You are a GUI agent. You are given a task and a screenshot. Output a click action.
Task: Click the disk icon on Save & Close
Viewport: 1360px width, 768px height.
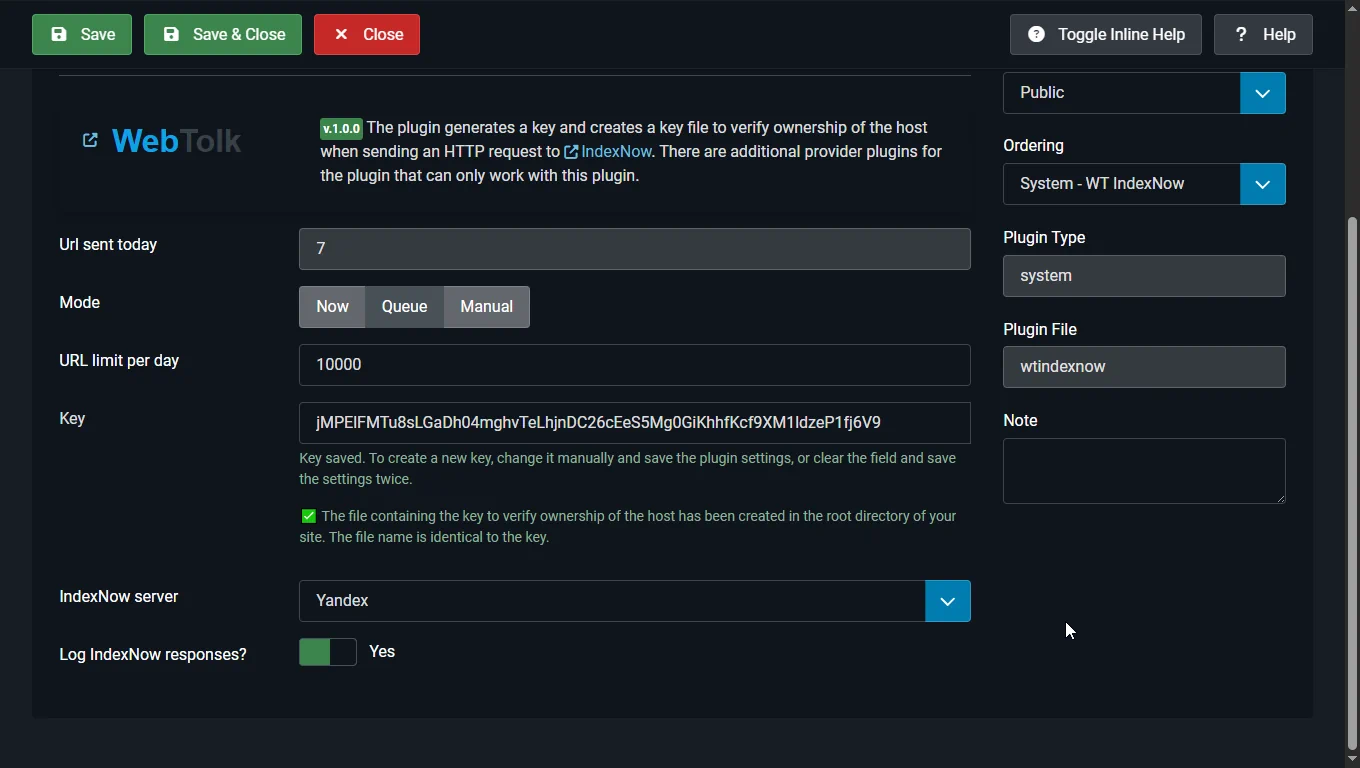coord(172,34)
